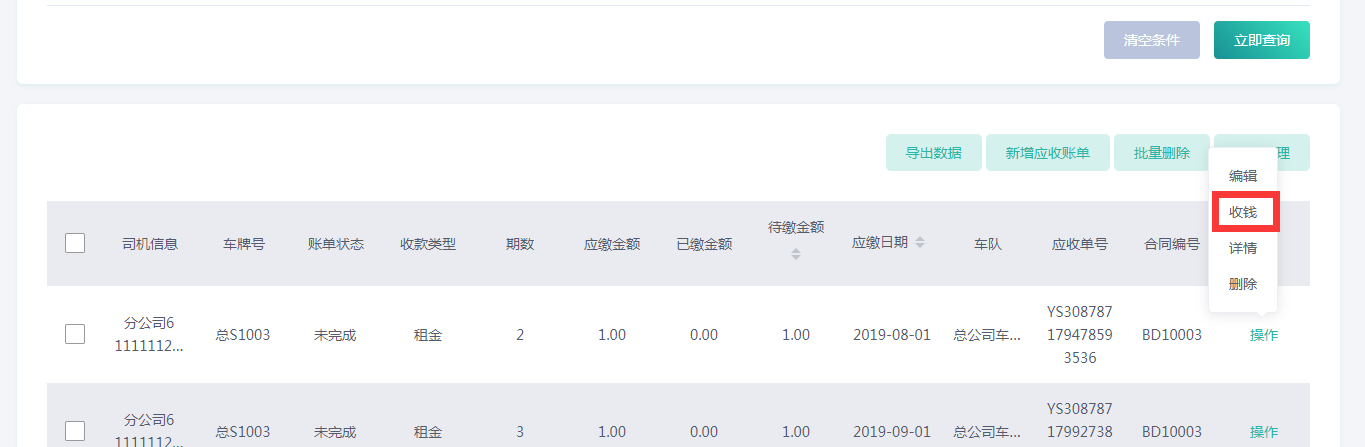This screenshot has height=447, width=1365.
Task: Click the 司机信息 column header
Action: pyautogui.click(x=150, y=244)
